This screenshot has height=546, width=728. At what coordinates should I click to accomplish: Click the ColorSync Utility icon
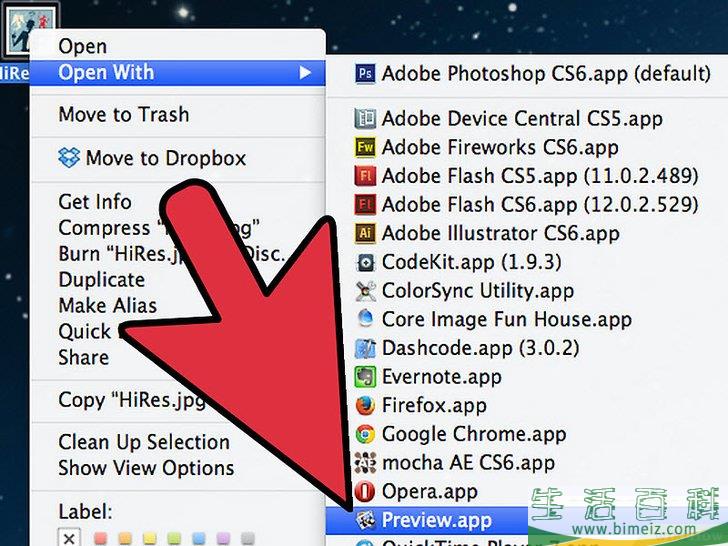point(365,291)
